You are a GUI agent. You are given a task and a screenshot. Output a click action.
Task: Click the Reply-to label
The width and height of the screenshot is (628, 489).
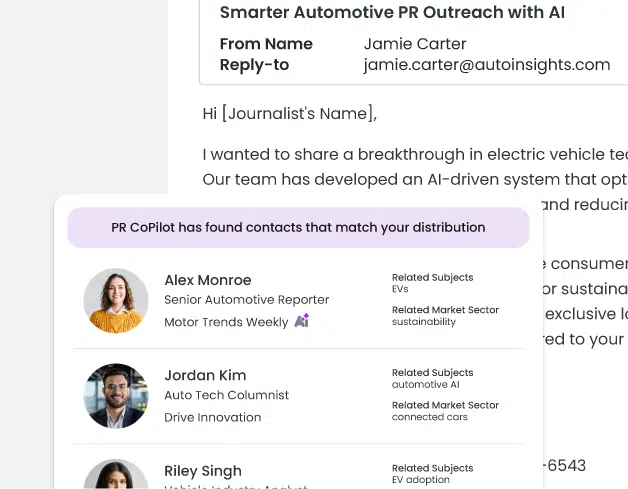point(254,65)
